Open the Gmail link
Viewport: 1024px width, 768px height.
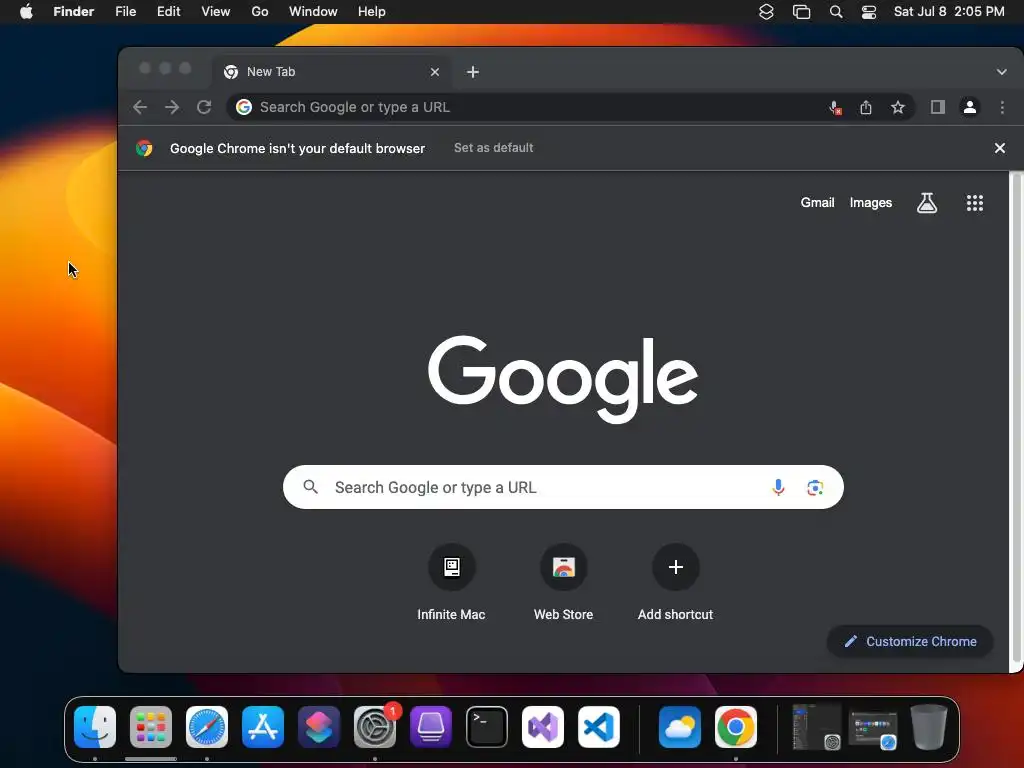click(x=817, y=203)
